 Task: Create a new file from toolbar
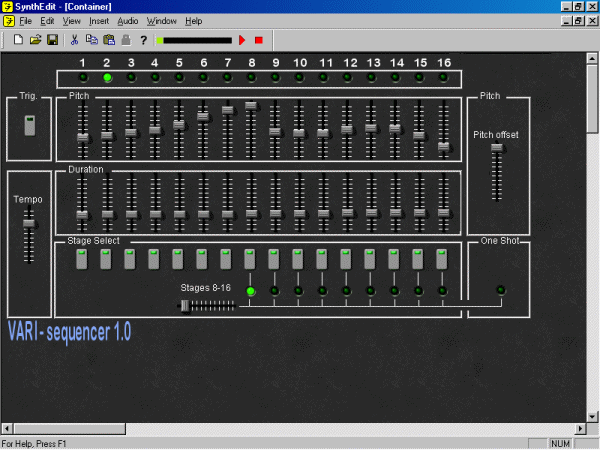click(18, 40)
